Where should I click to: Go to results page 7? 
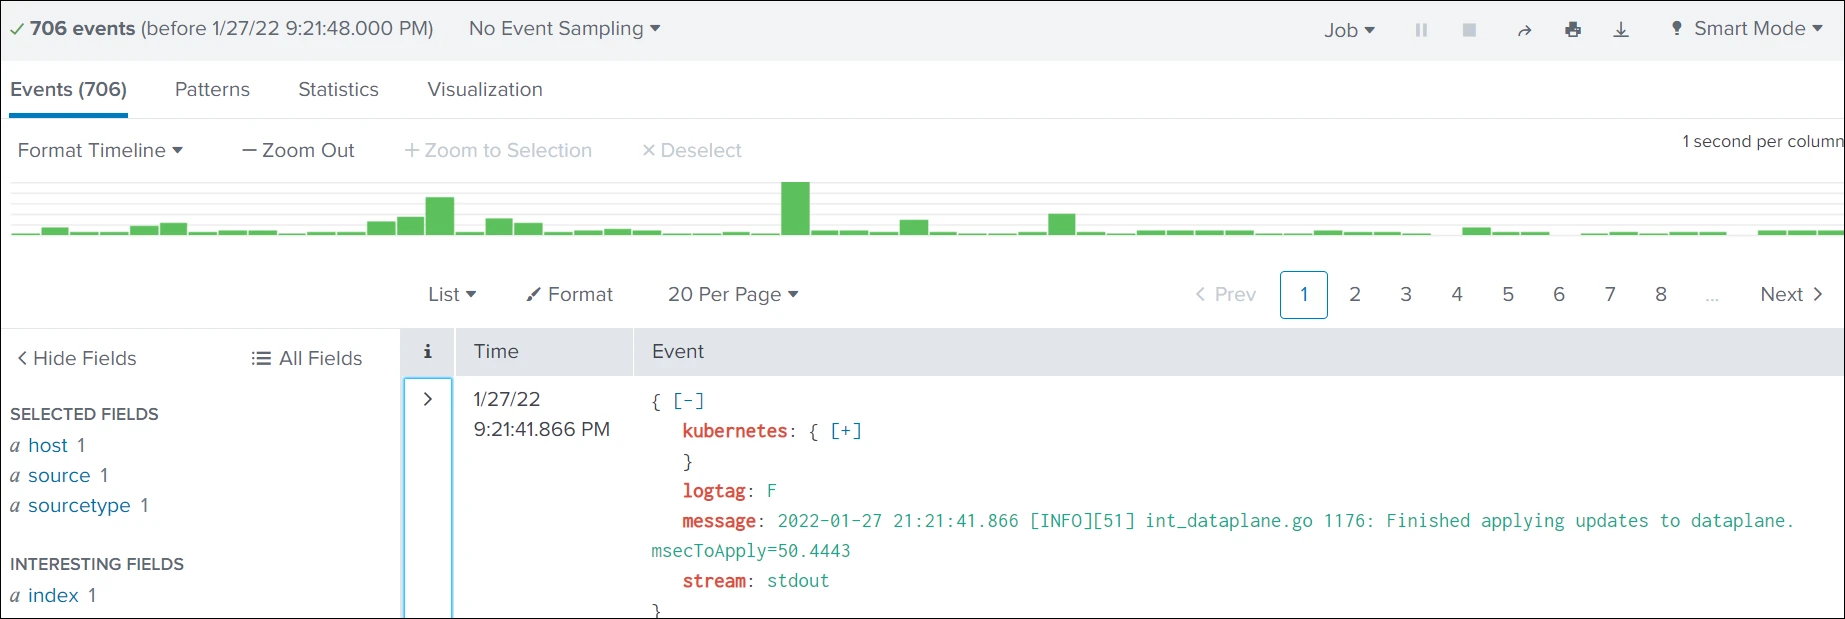coord(1610,294)
